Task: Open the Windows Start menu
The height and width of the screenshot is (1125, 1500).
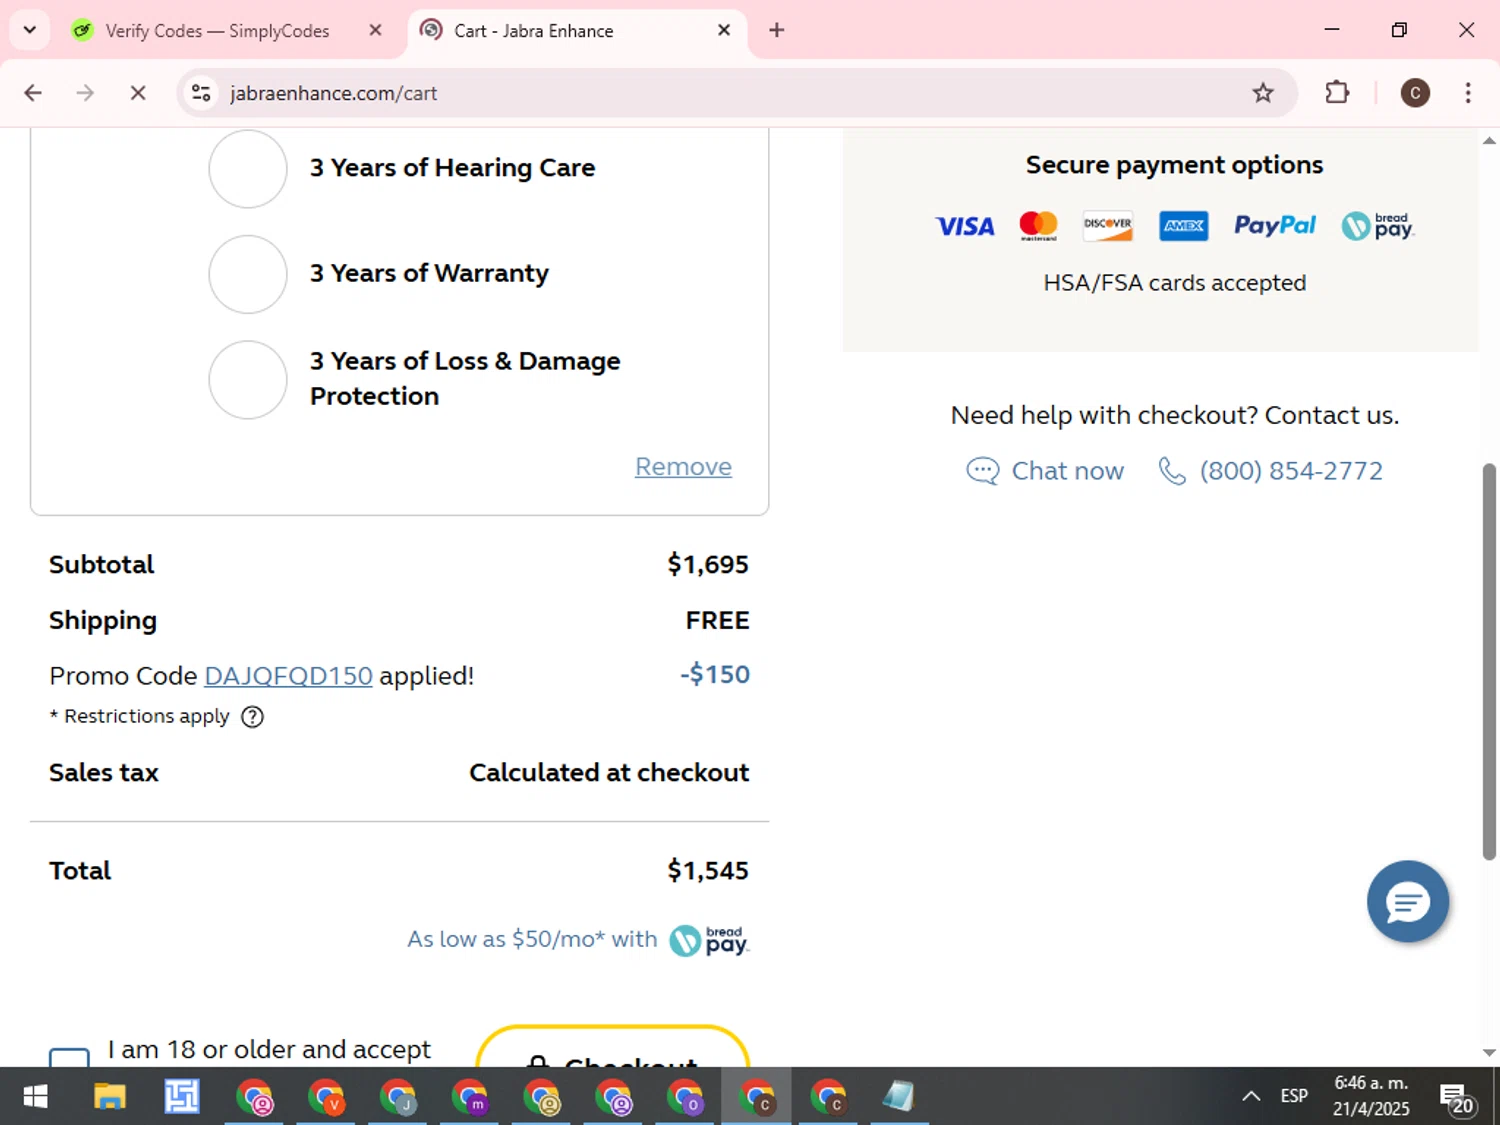Action: point(35,1097)
